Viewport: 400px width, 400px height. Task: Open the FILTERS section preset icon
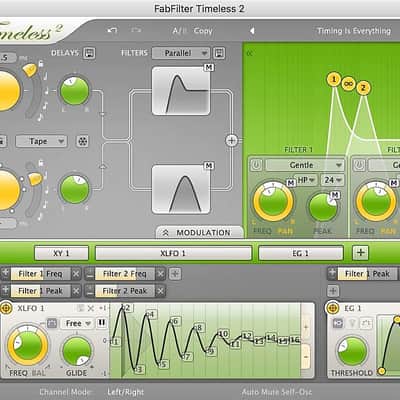point(219,53)
